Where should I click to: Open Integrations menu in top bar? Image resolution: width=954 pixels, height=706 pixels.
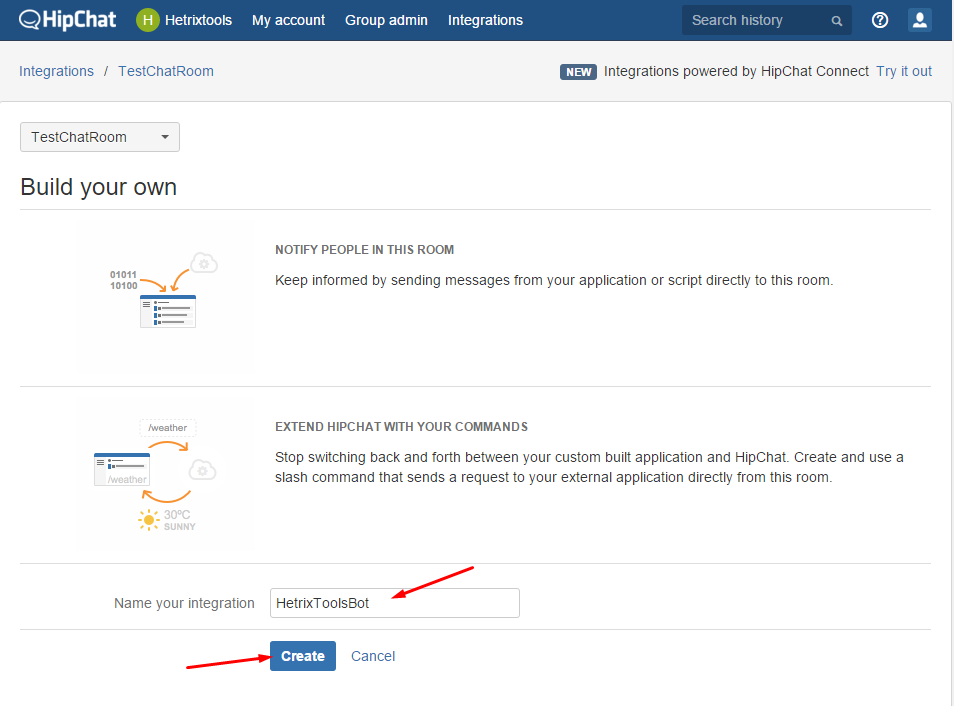486,20
